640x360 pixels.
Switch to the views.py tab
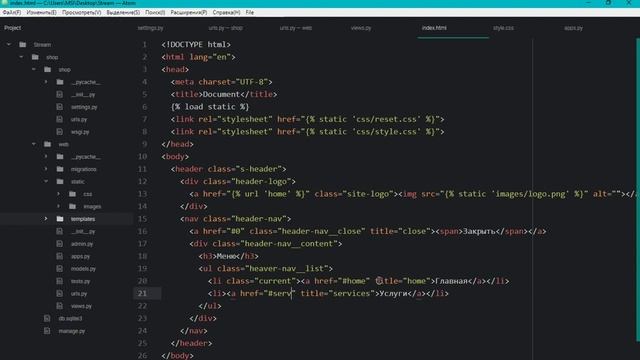pyautogui.click(x=361, y=28)
